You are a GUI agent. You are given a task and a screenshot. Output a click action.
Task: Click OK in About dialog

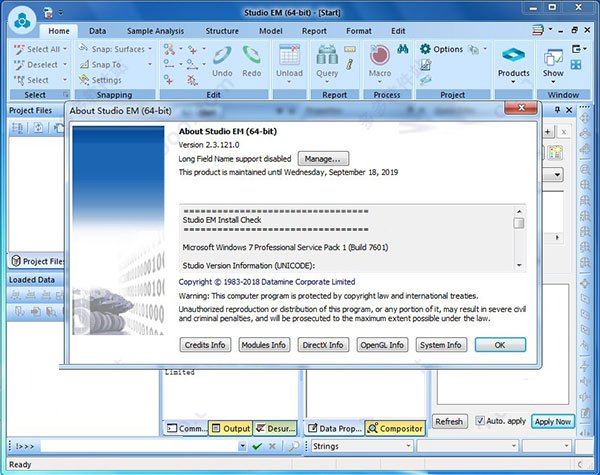[500, 345]
